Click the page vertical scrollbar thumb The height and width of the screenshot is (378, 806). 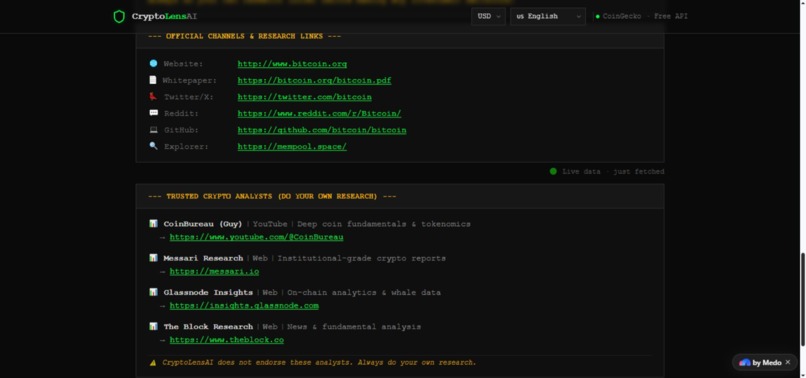(x=802, y=299)
